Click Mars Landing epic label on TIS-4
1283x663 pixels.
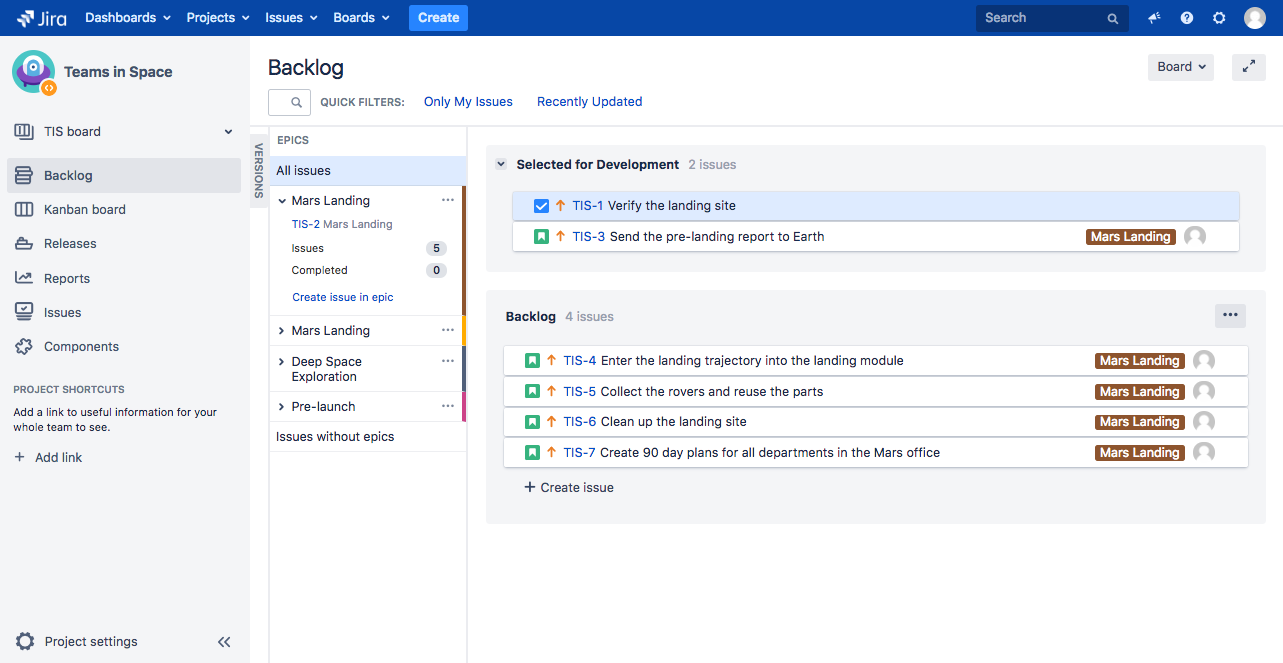1140,361
